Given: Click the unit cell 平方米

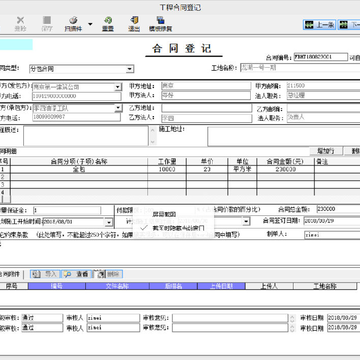Looking at the screenshot, I should pos(242,169).
